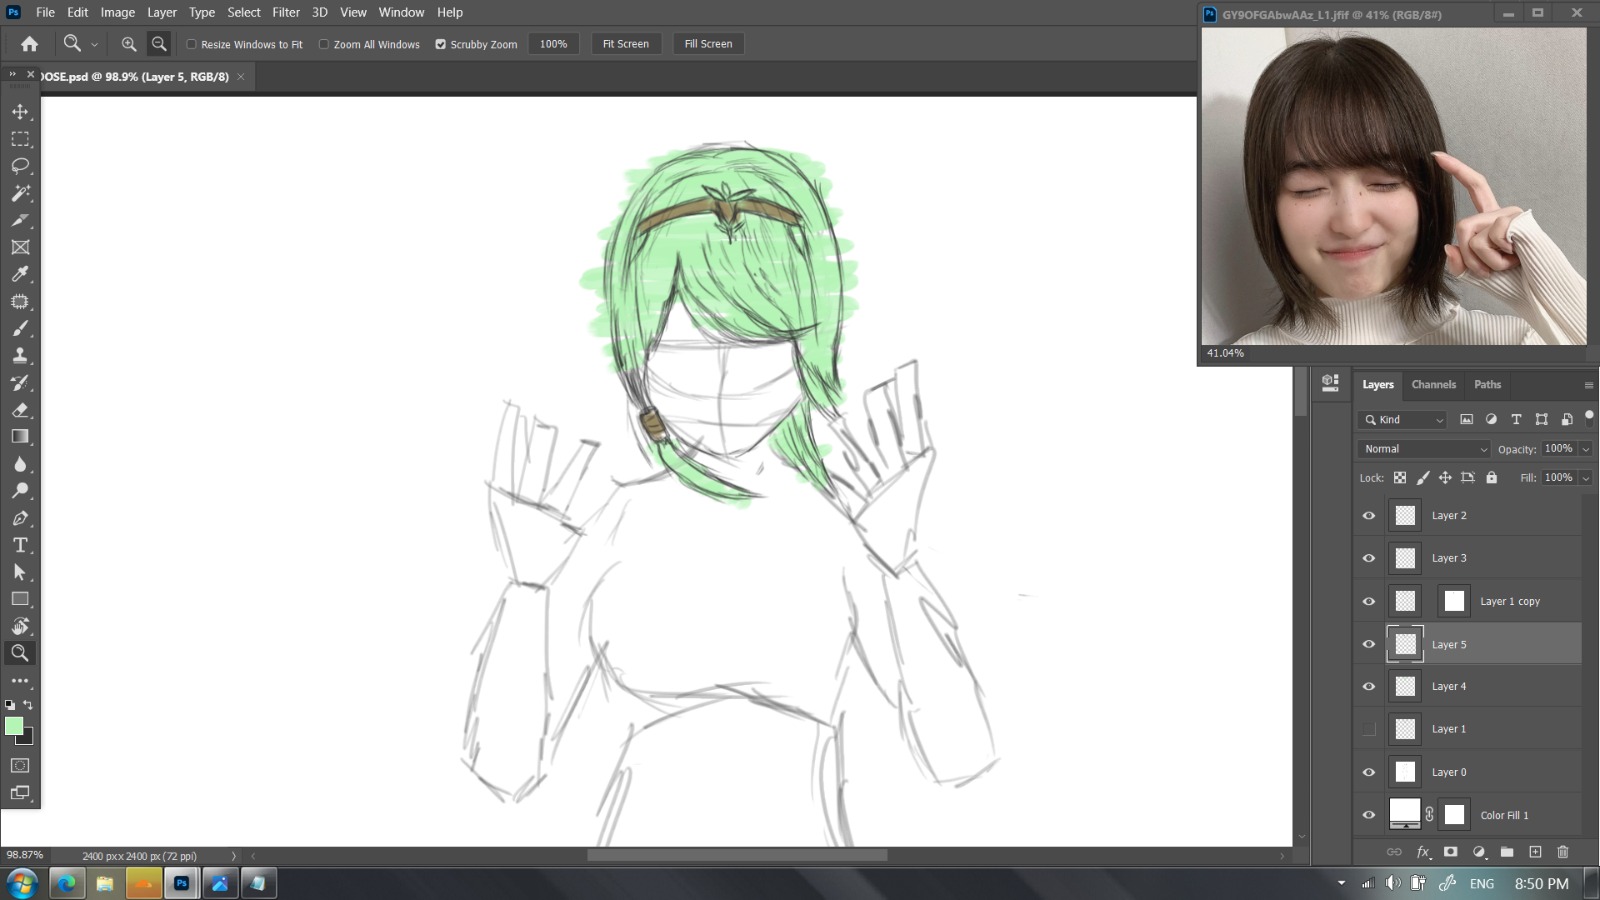
Task: Open the Filter menu
Action: (286, 12)
